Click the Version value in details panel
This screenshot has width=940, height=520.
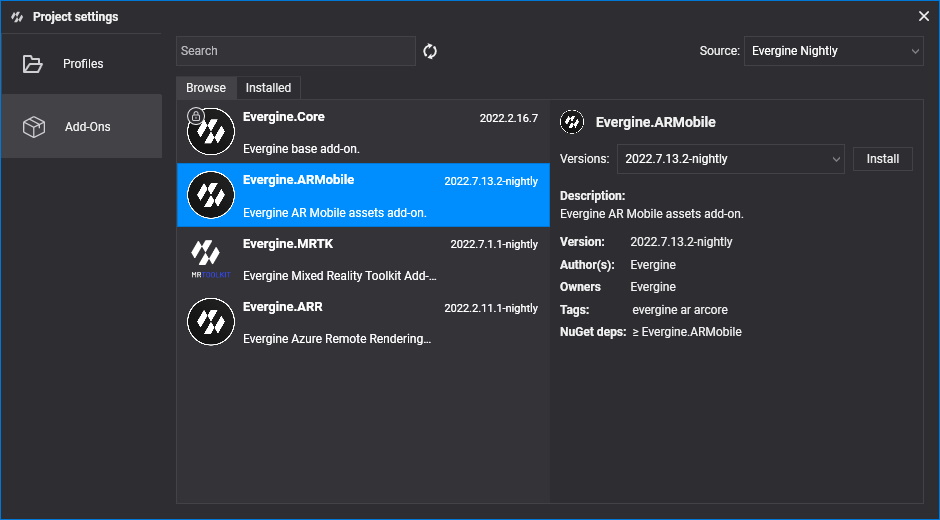681,242
